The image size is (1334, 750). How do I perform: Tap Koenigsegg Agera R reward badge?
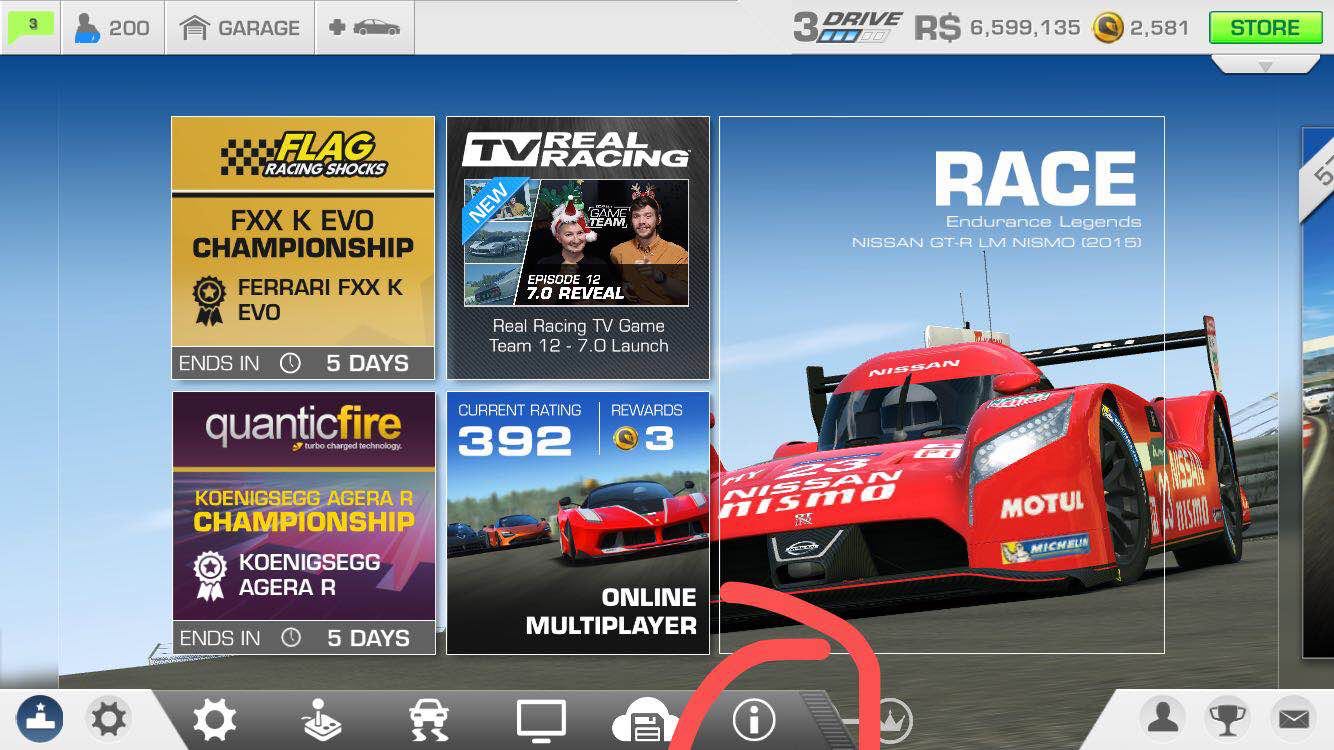pyautogui.click(x=211, y=576)
